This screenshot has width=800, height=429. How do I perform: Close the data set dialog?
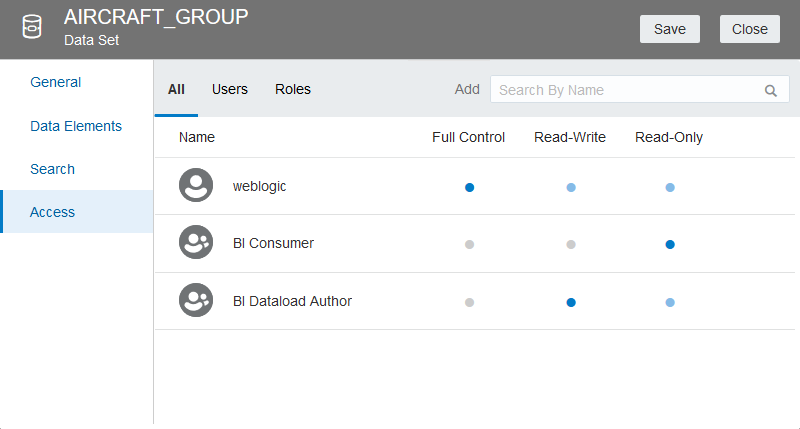750,29
